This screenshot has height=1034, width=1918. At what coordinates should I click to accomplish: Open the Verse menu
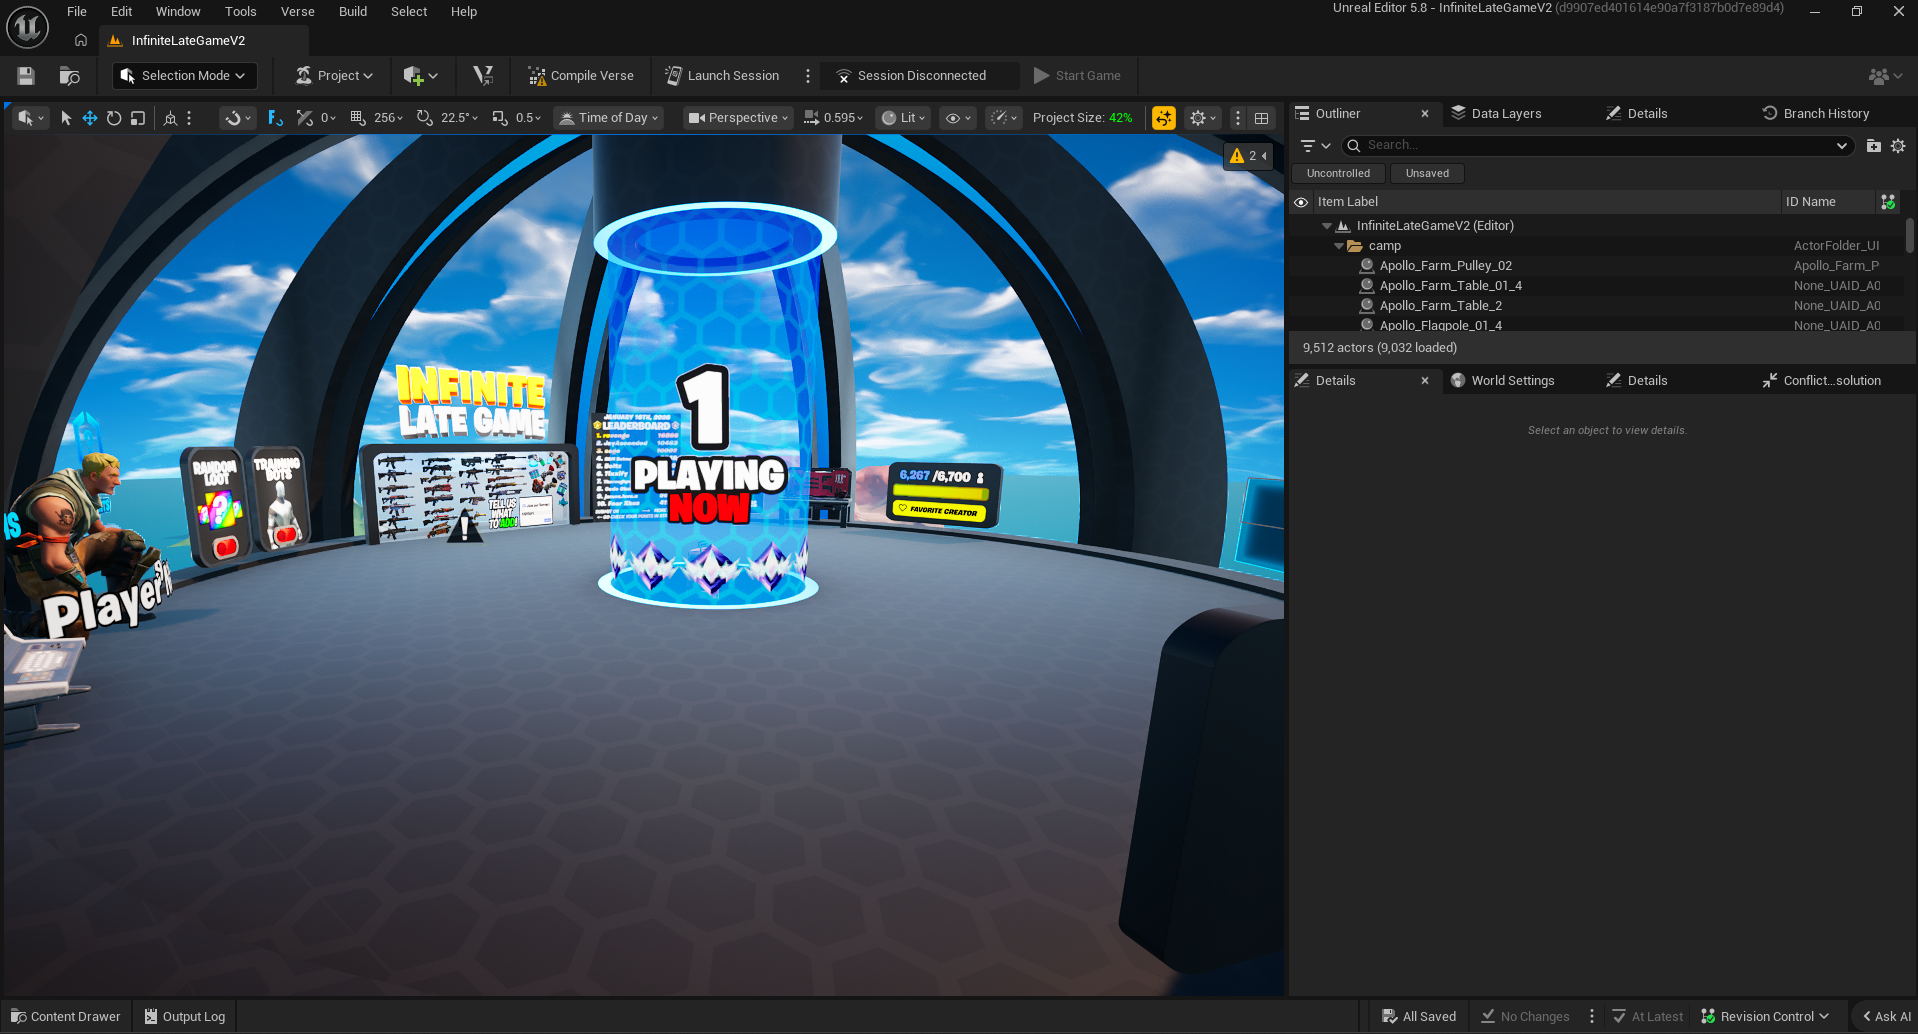coord(298,12)
